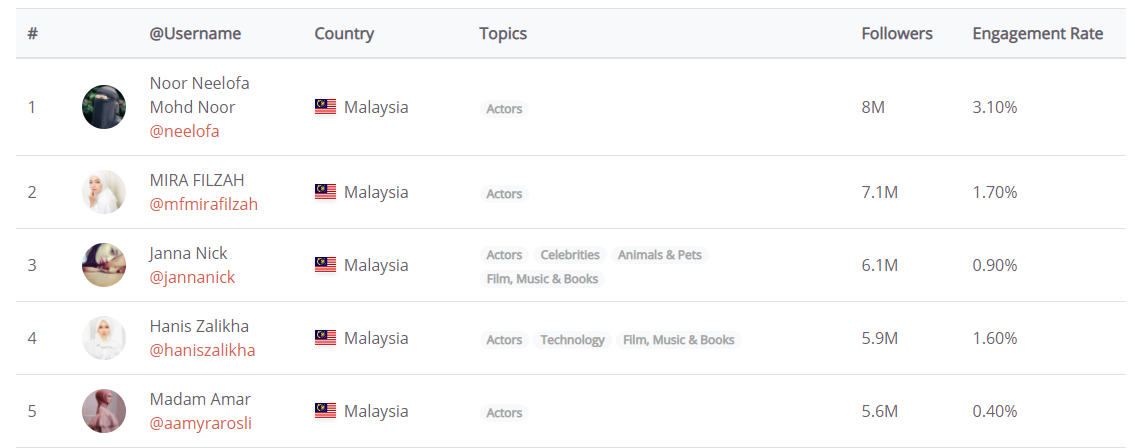The image size is (1135, 448).
Task: Click the Actors tag in MIRA FILZAH's row
Action: pyautogui.click(x=504, y=194)
